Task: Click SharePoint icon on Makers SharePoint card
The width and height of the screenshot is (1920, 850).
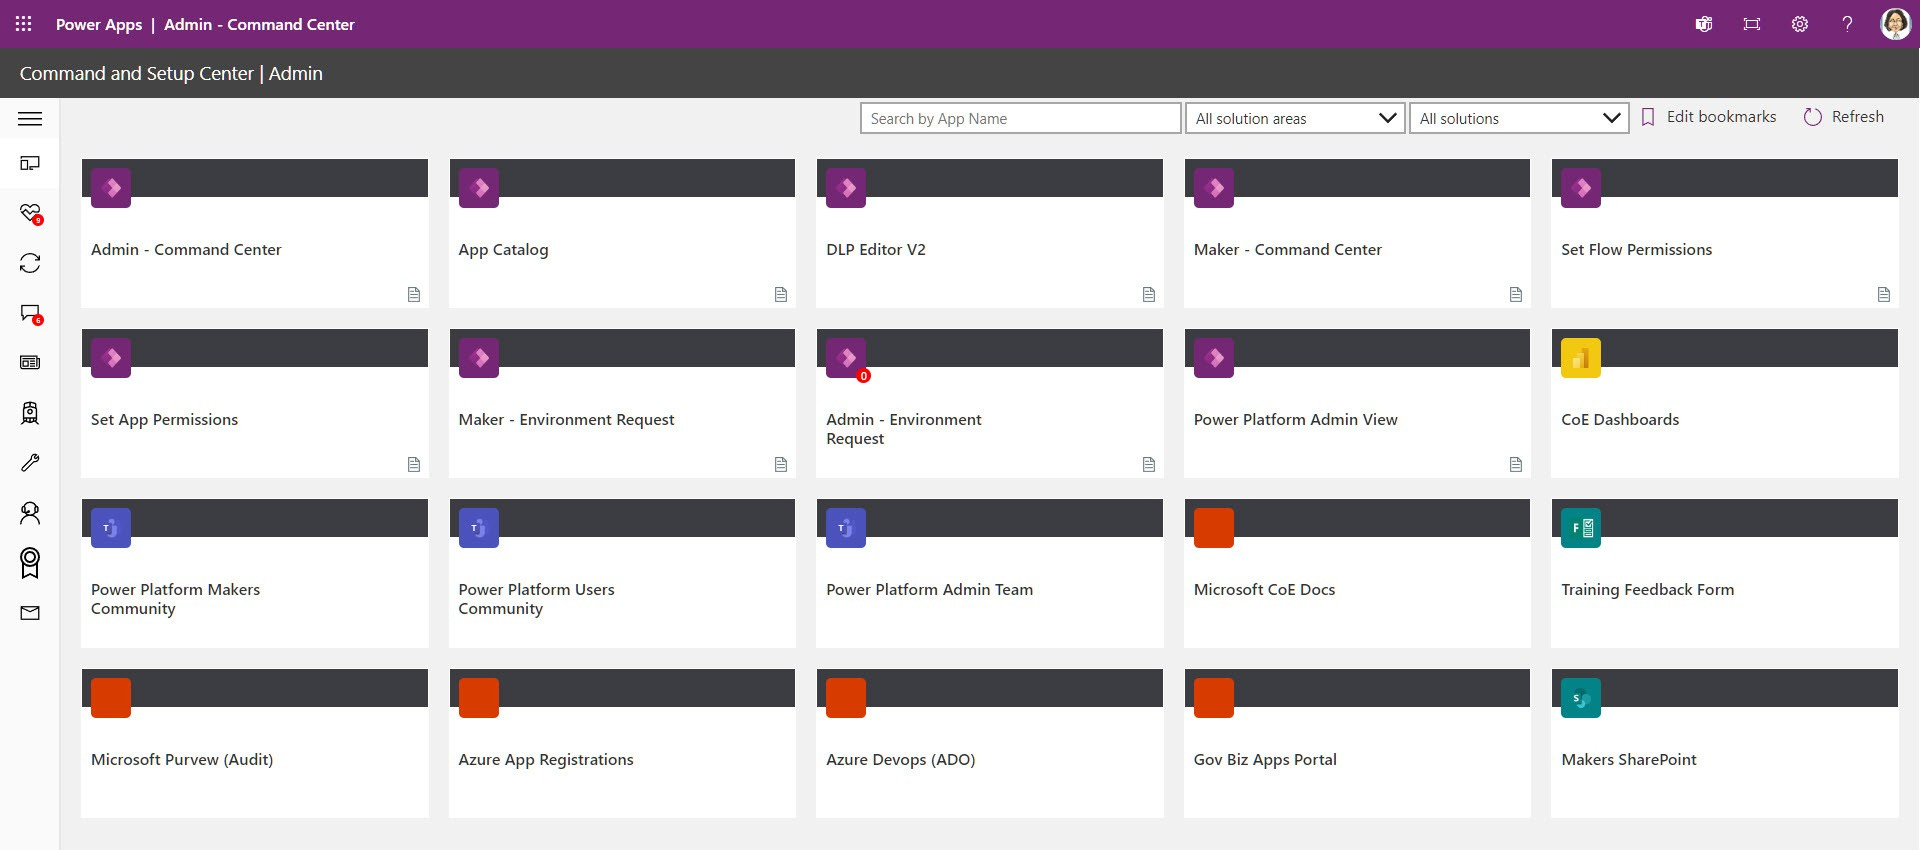Action: pos(1581,698)
